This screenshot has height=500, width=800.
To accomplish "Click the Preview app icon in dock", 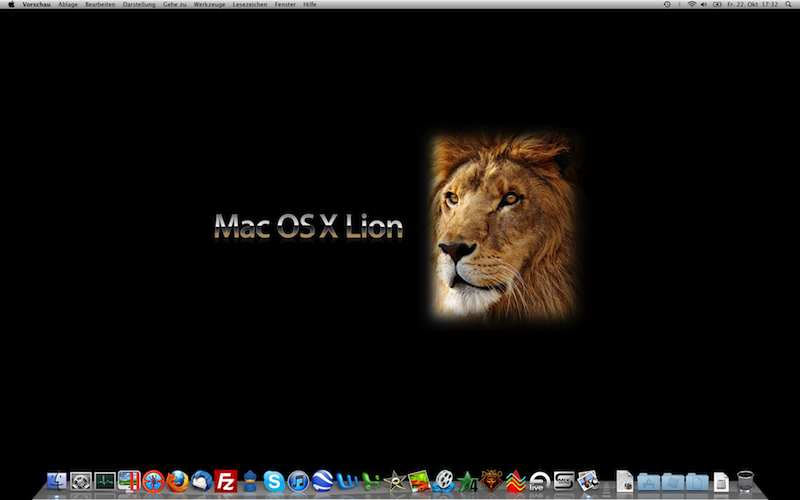I will 588,482.
